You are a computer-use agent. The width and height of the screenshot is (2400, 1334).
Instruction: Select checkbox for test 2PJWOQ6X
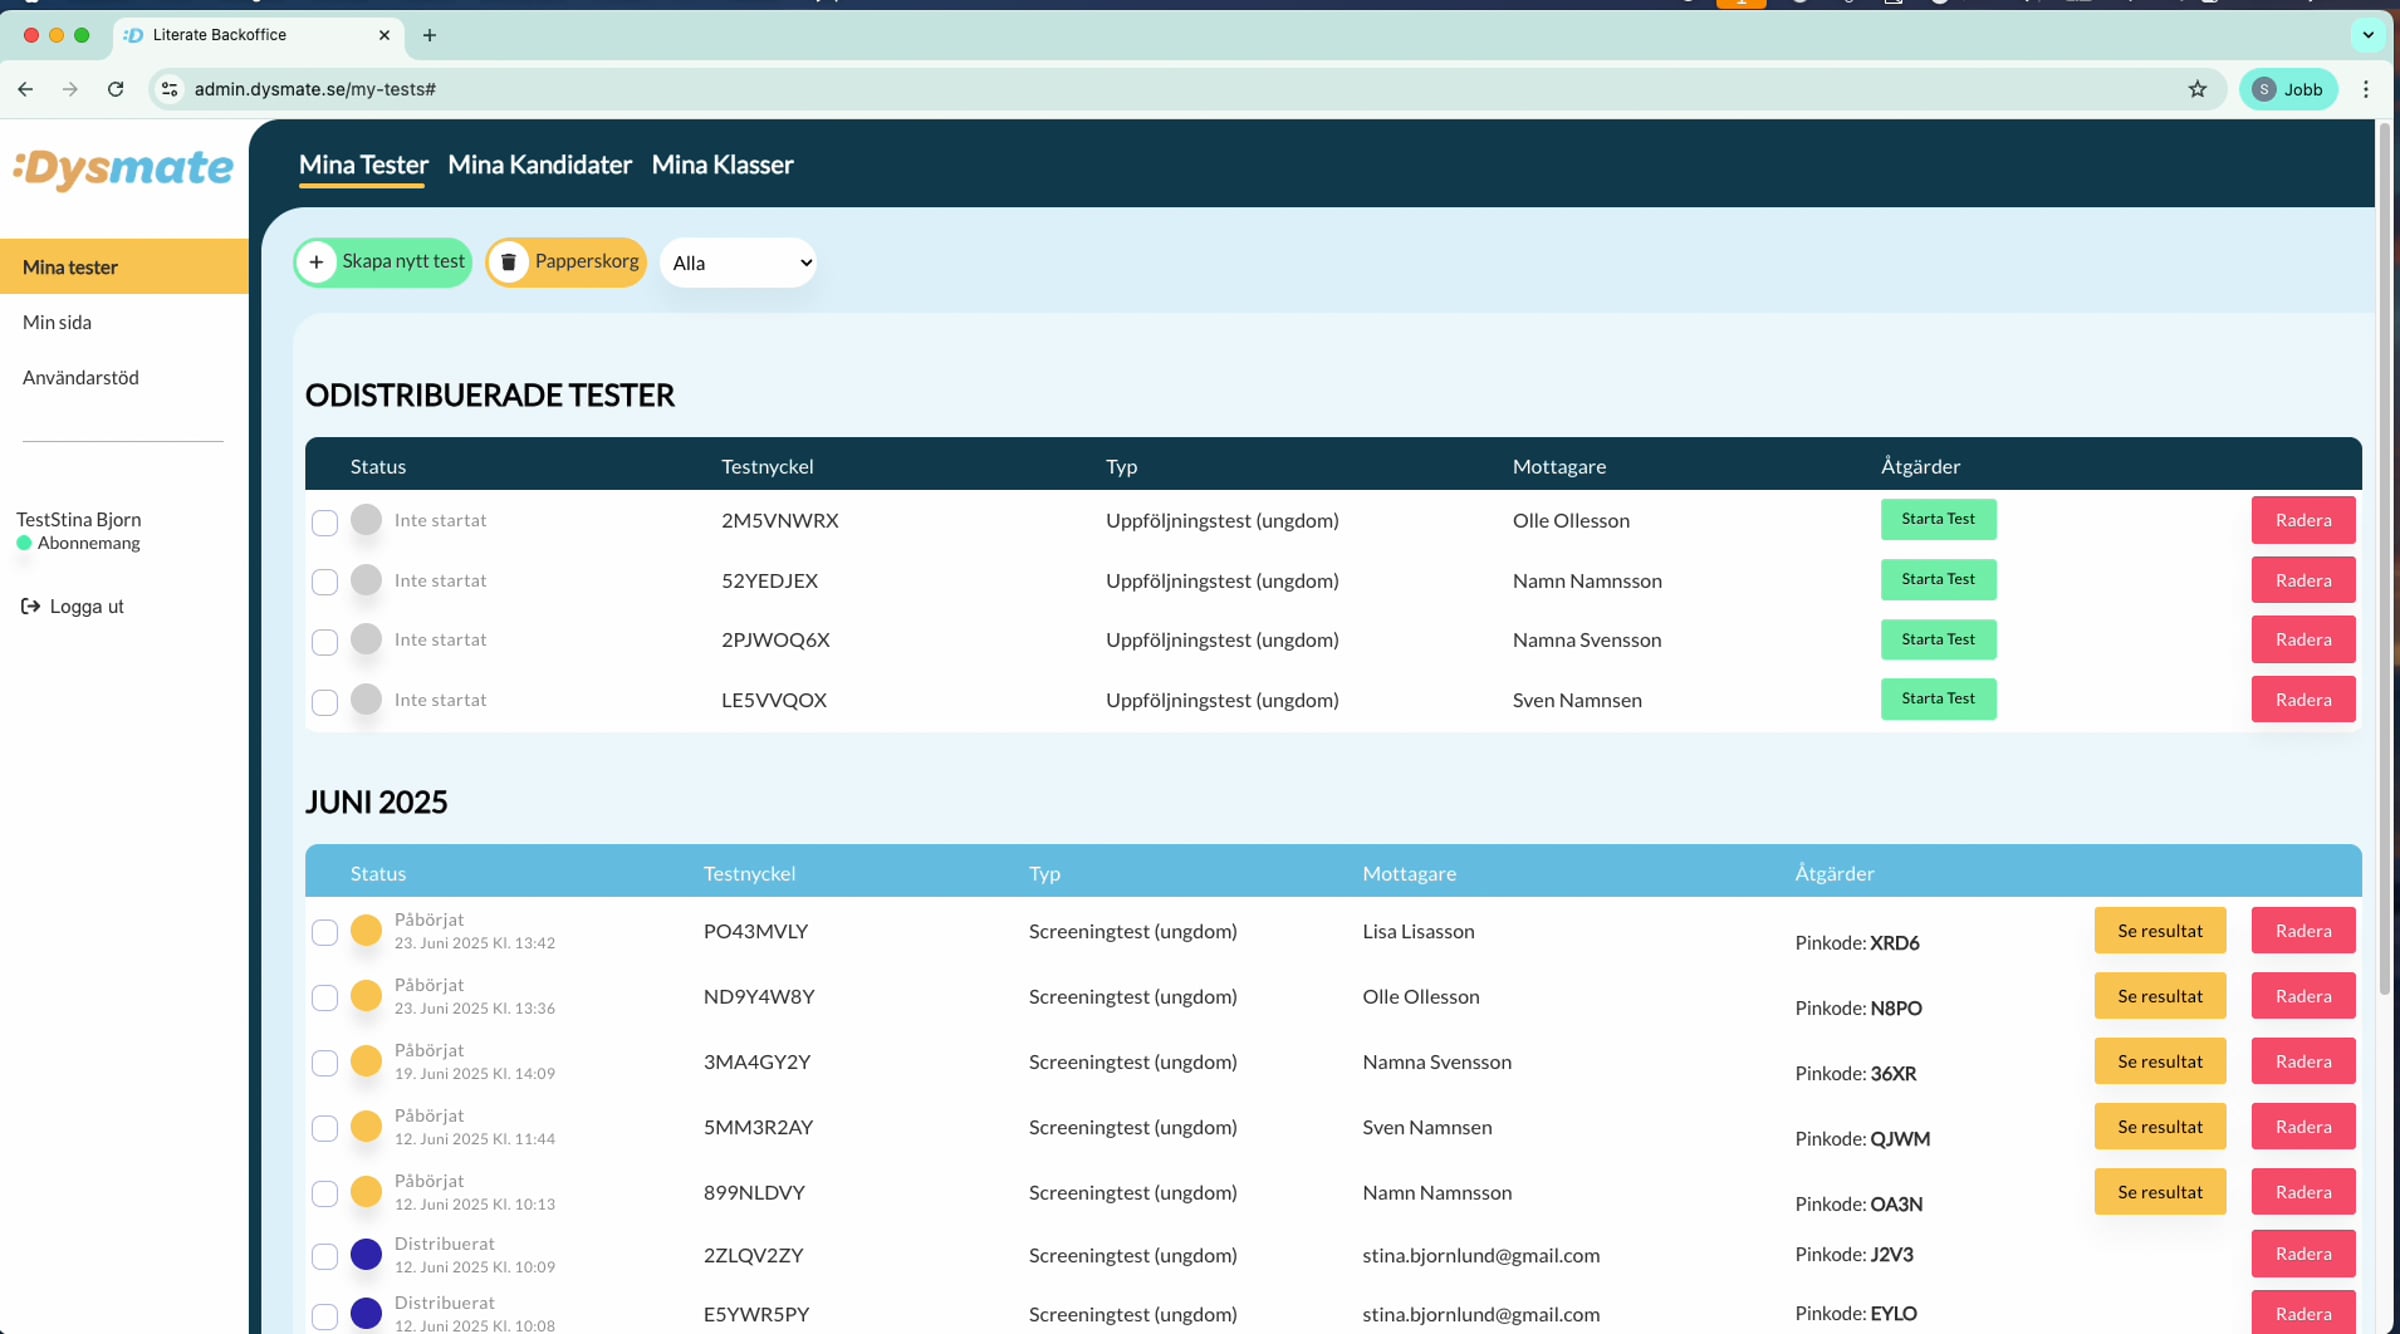click(325, 642)
